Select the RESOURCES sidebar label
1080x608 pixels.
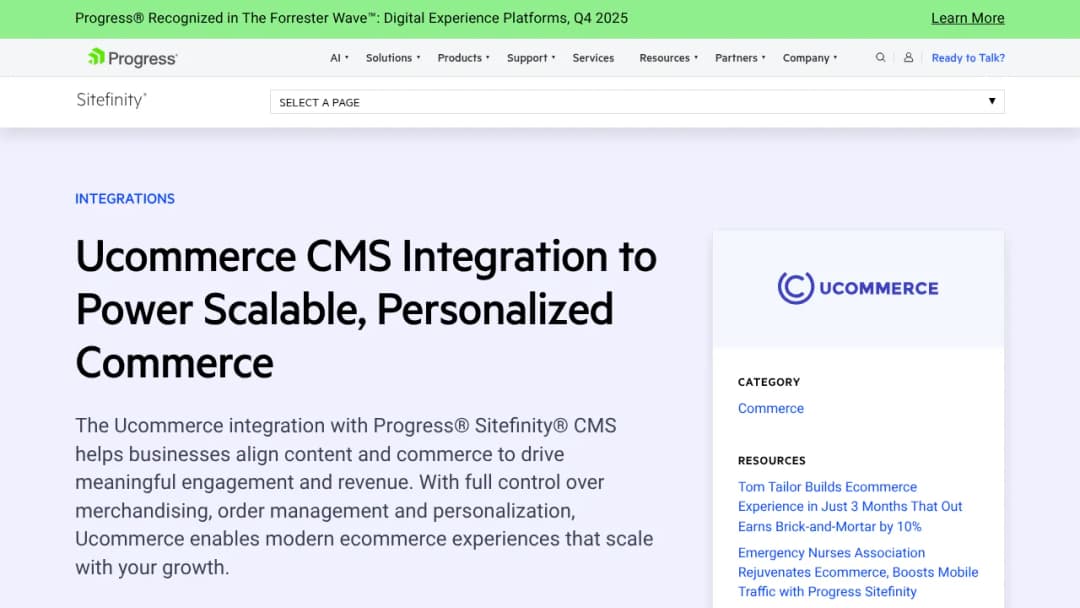point(771,461)
